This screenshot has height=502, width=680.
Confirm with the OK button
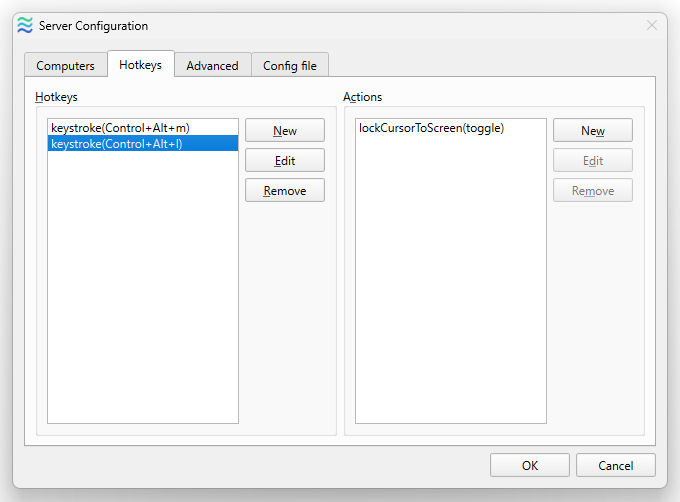click(x=530, y=465)
